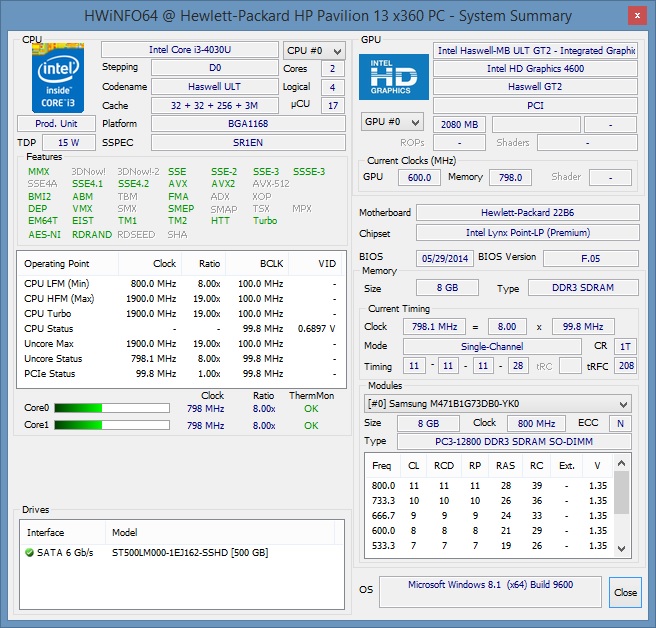Click the GPU memory 2080 MB field
656x628 pixels.
click(x=459, y=124)
